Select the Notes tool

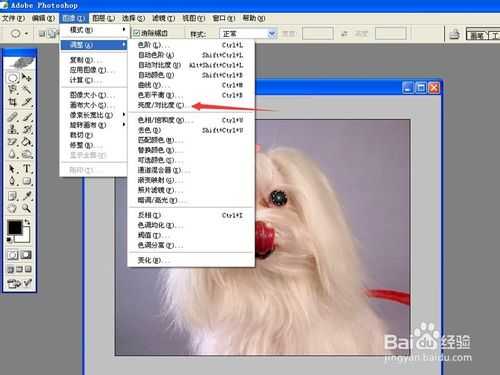click(x=13, y=196)
